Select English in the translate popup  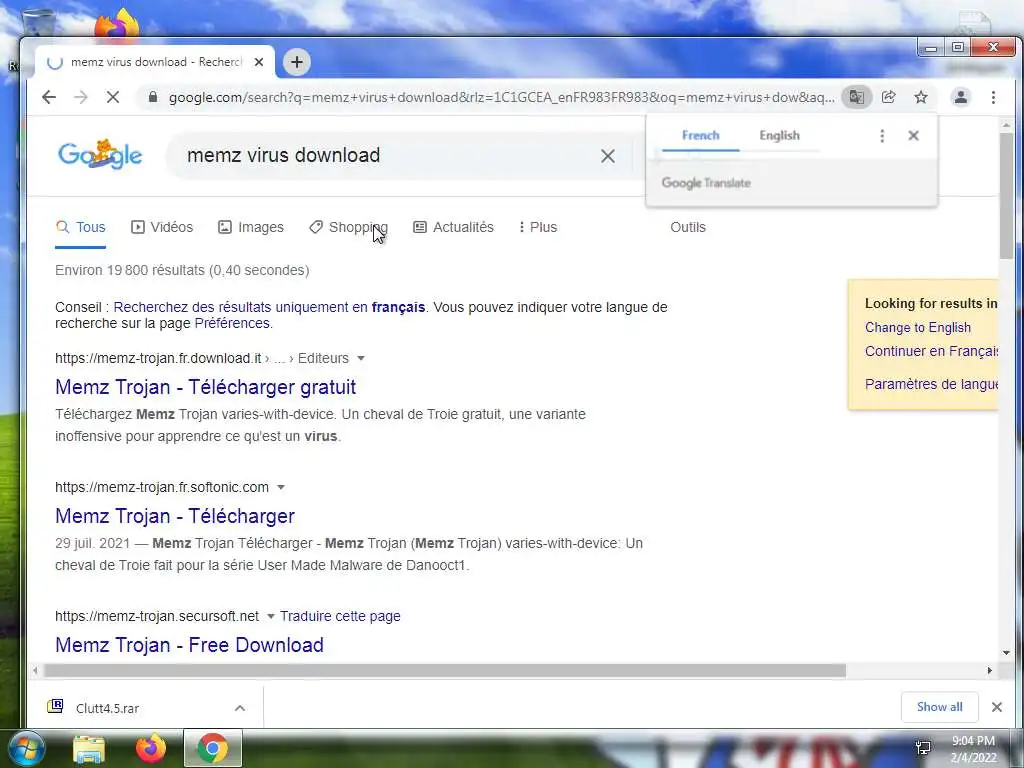[x=779, y=135]
